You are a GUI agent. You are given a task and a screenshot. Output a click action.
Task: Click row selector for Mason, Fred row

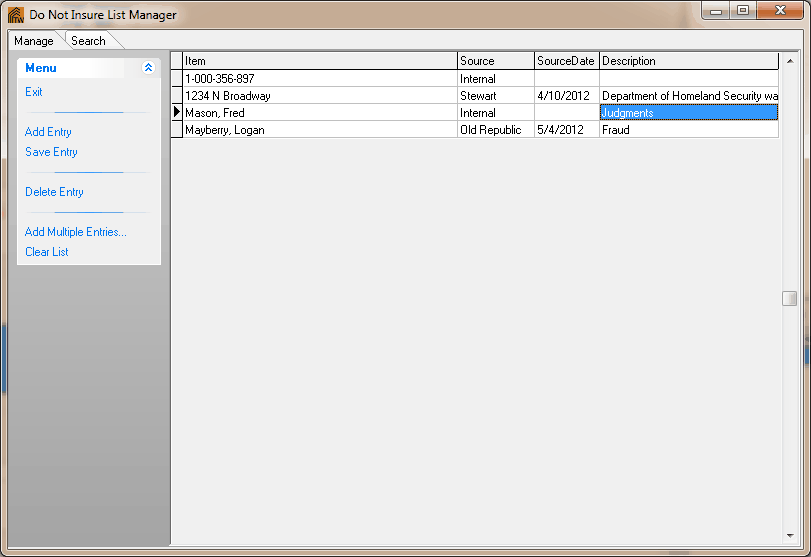pos(177,113)
